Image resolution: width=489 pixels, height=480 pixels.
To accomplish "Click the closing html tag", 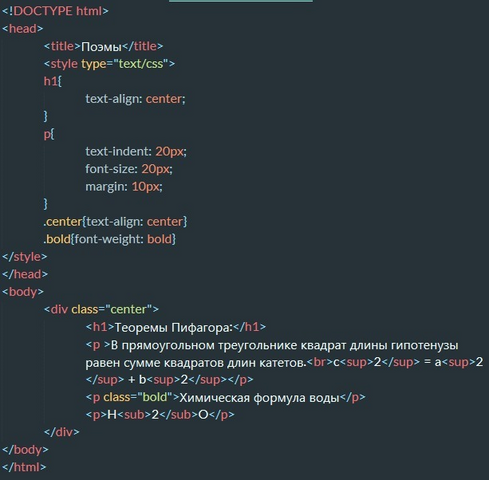I will tap(24, 467).
